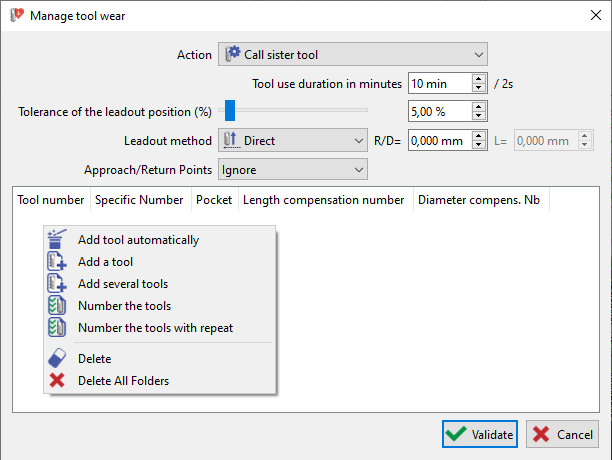Decrease tolerance percentage with down arrow
This screenshot has width=612, height=460.
coord(479,116)
